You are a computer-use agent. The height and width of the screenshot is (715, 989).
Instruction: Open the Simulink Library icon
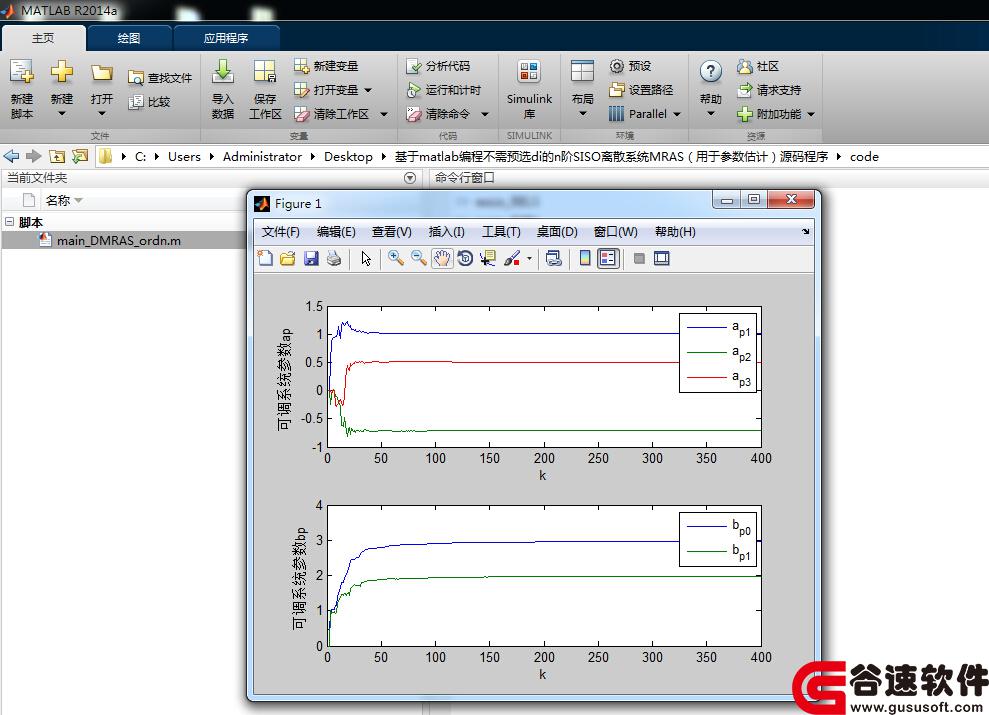529,72
